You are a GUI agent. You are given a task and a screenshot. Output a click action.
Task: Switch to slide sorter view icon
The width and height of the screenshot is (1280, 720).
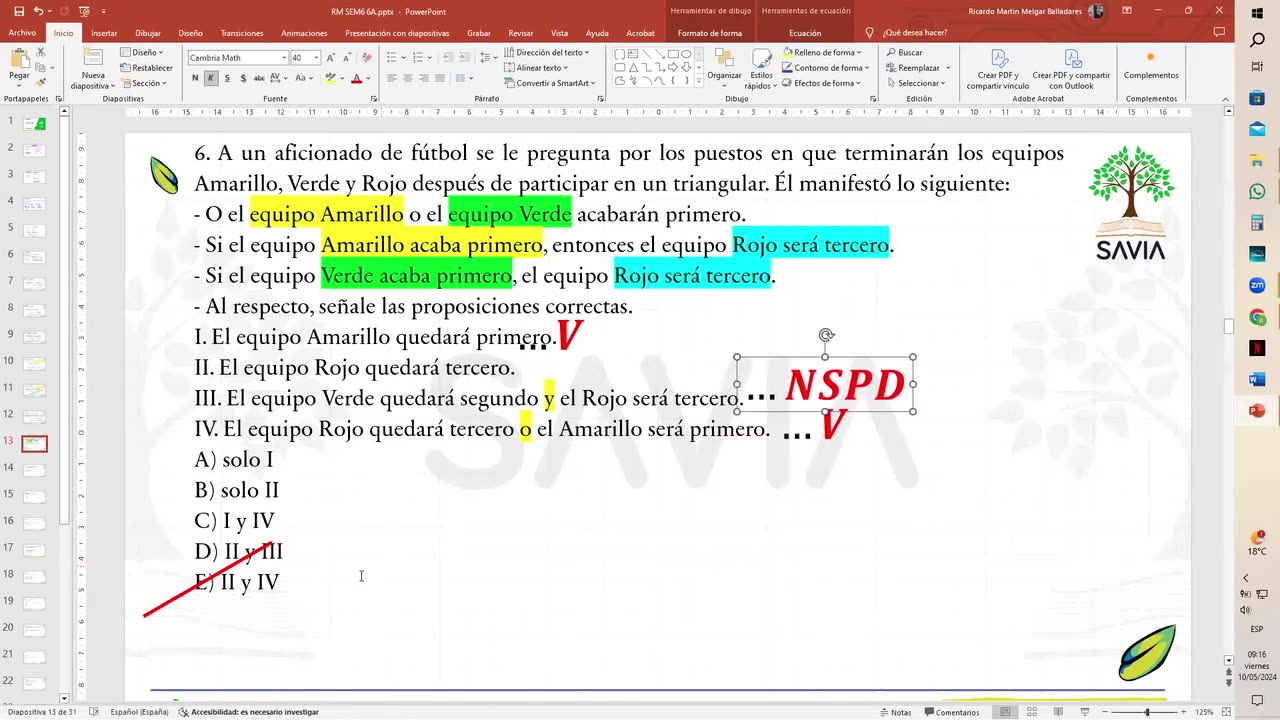(x=1032, y=712)
